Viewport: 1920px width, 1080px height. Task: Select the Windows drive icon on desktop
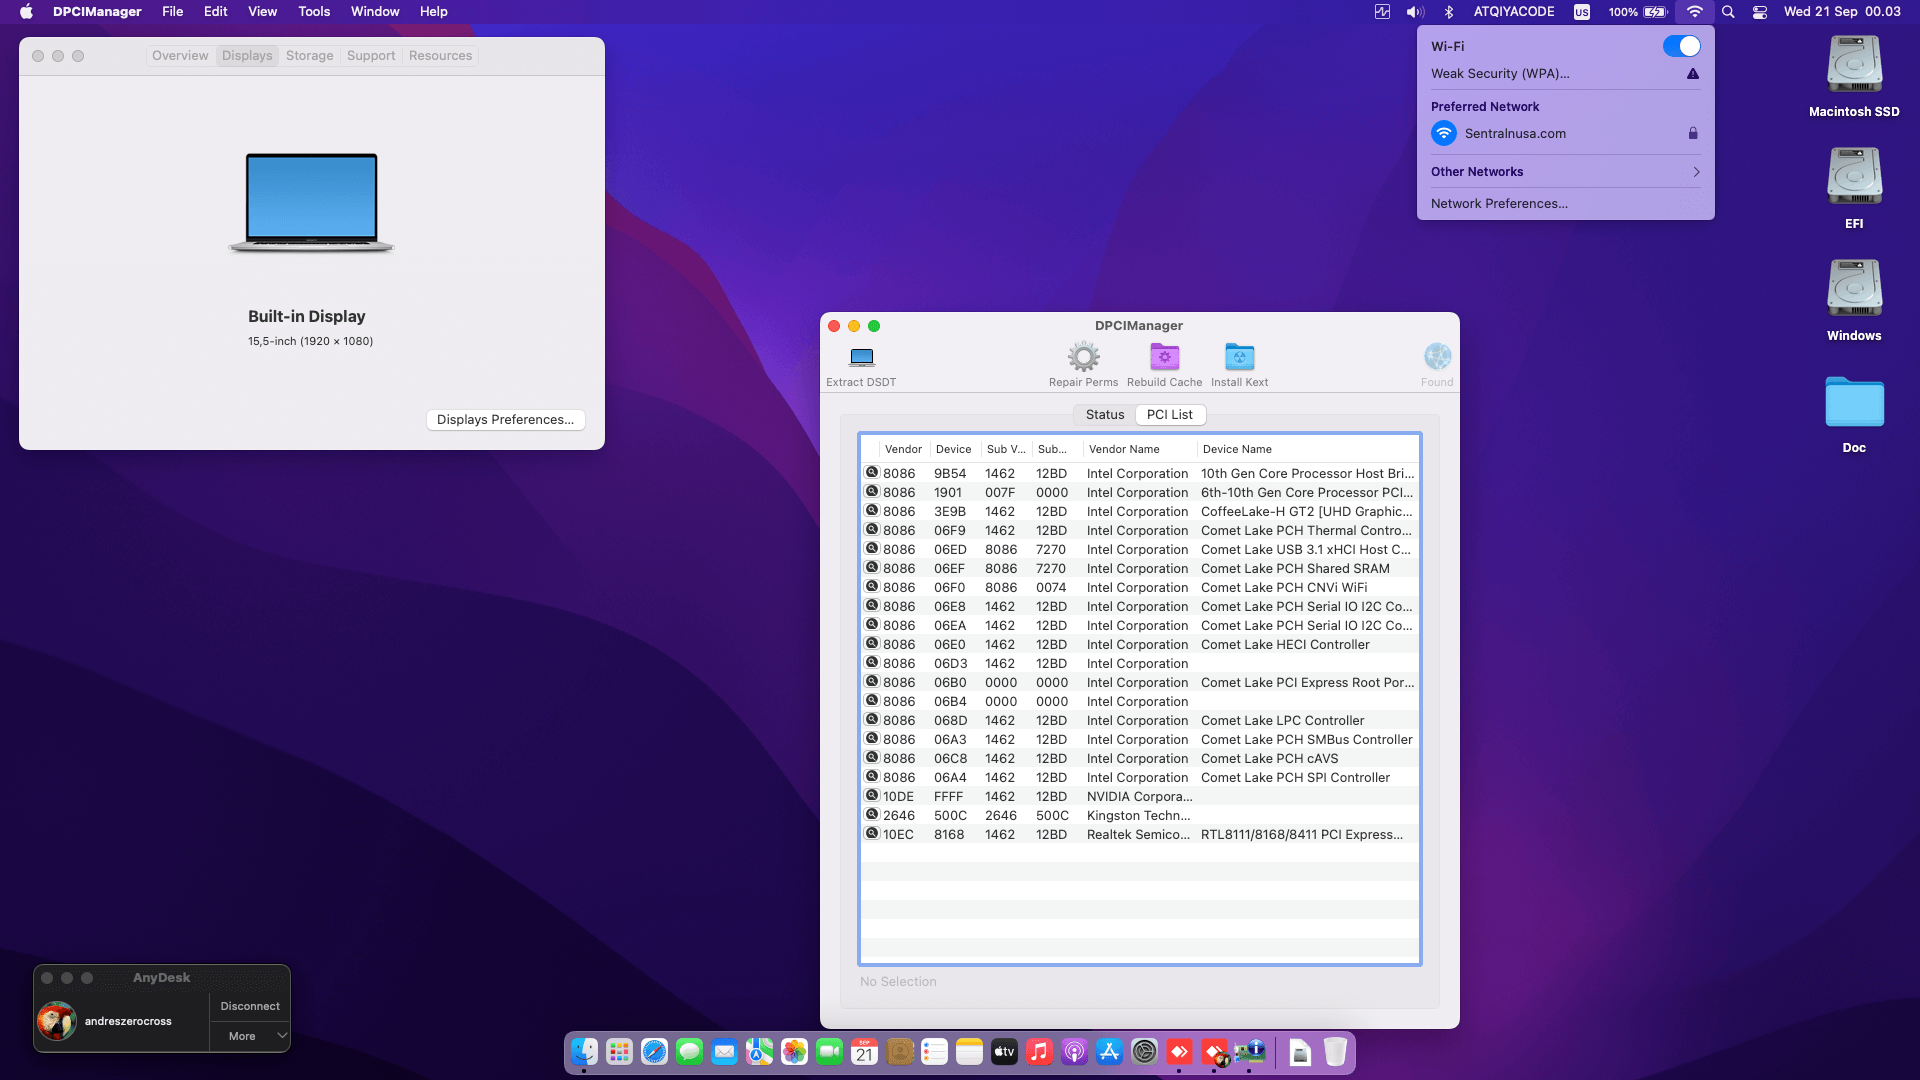click(1854, 290)
